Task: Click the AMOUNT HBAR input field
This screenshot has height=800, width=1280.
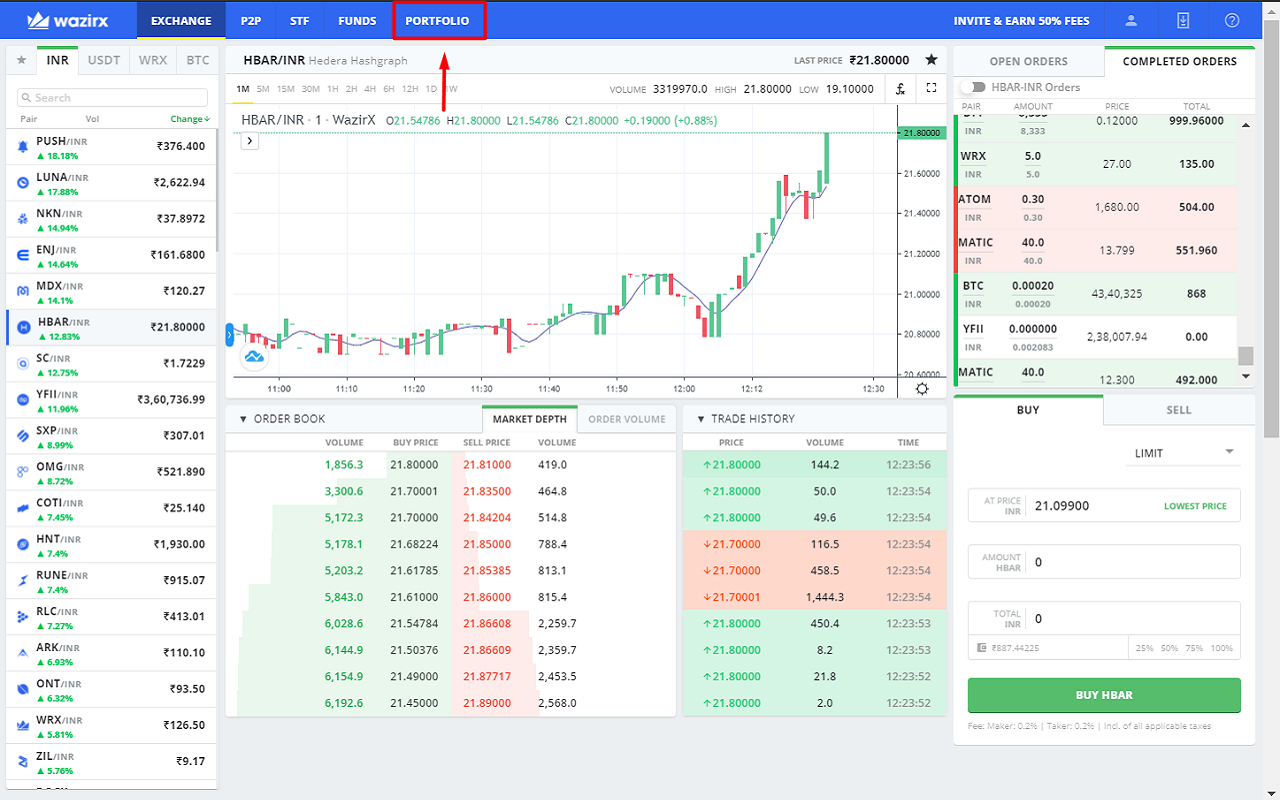Action: pyautogui.click(x=1104, y=562)
